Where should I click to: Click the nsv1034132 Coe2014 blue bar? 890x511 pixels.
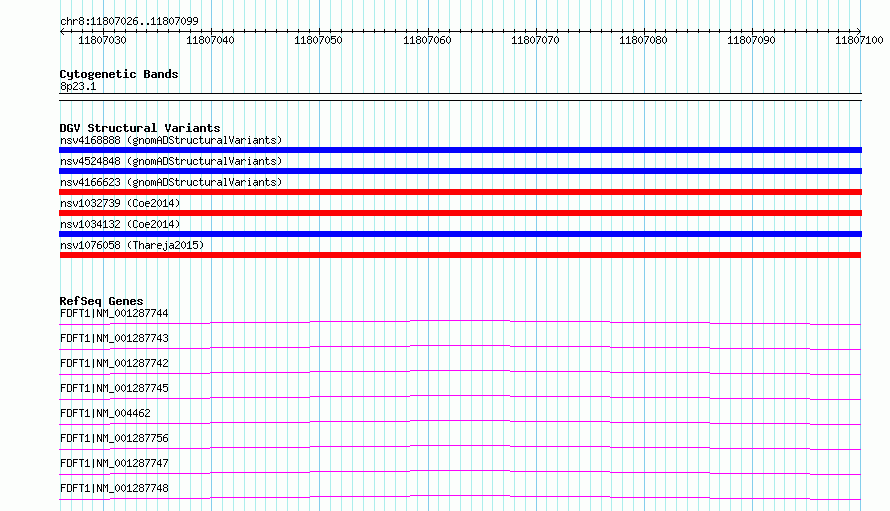(x=460, y=234)
